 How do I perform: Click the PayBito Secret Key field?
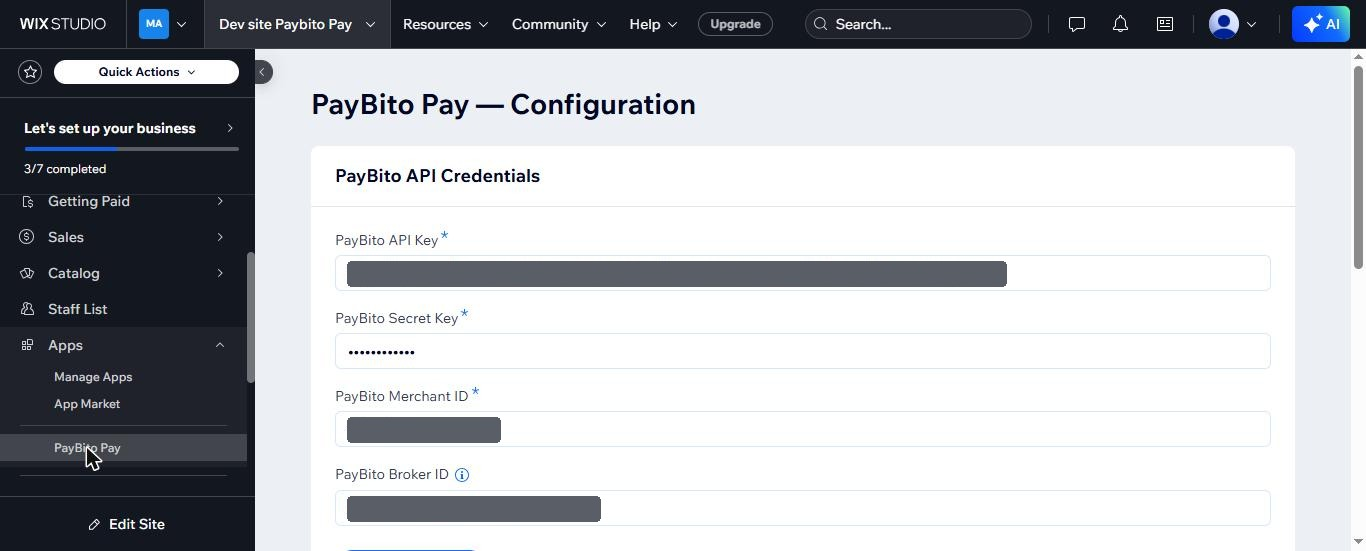(x=803, y=351)
